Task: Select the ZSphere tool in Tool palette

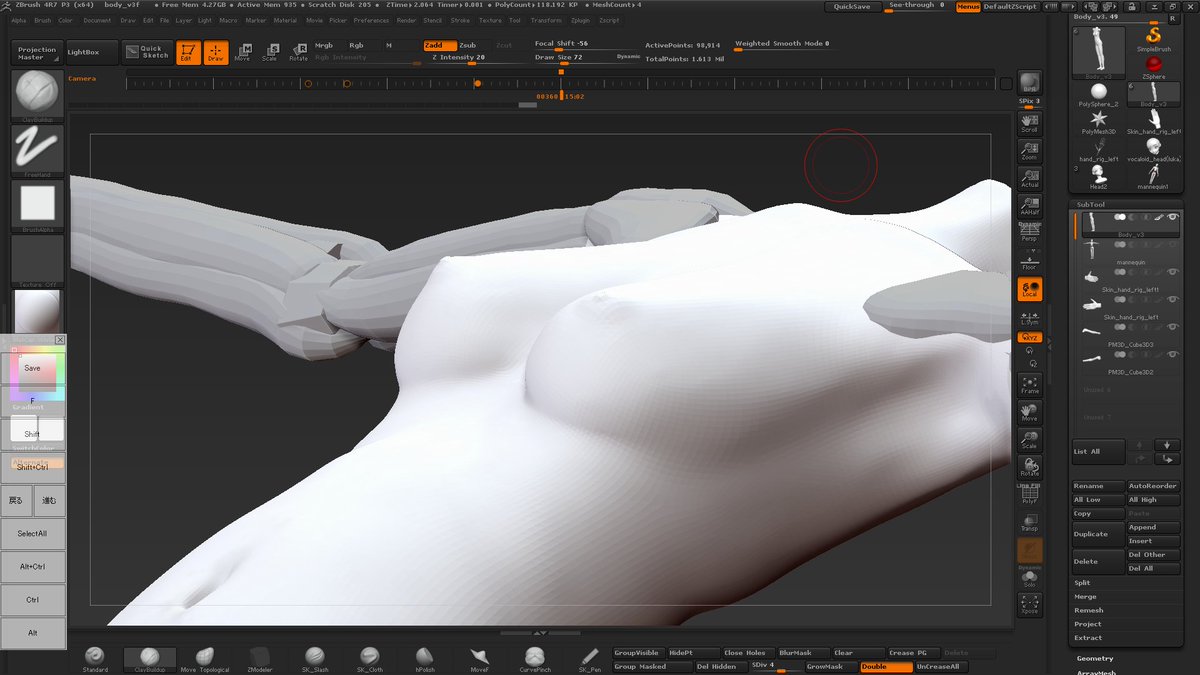Action: point(1153,67)
